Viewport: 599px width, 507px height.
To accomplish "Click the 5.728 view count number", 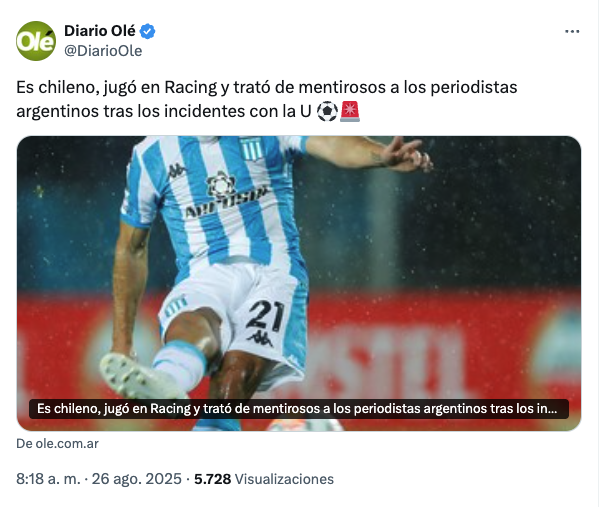I will pos(212,479).
